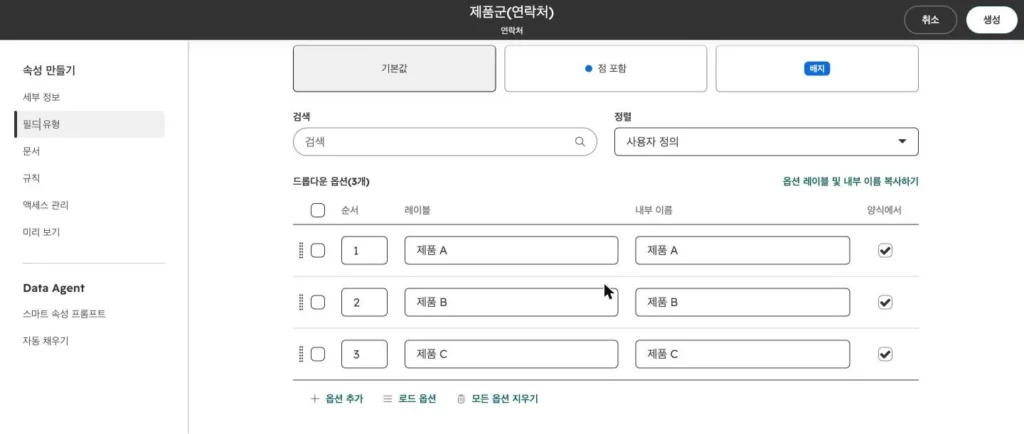
Task: Tick the row checkbox for 제품 B
Action: (x=317, y=302)
